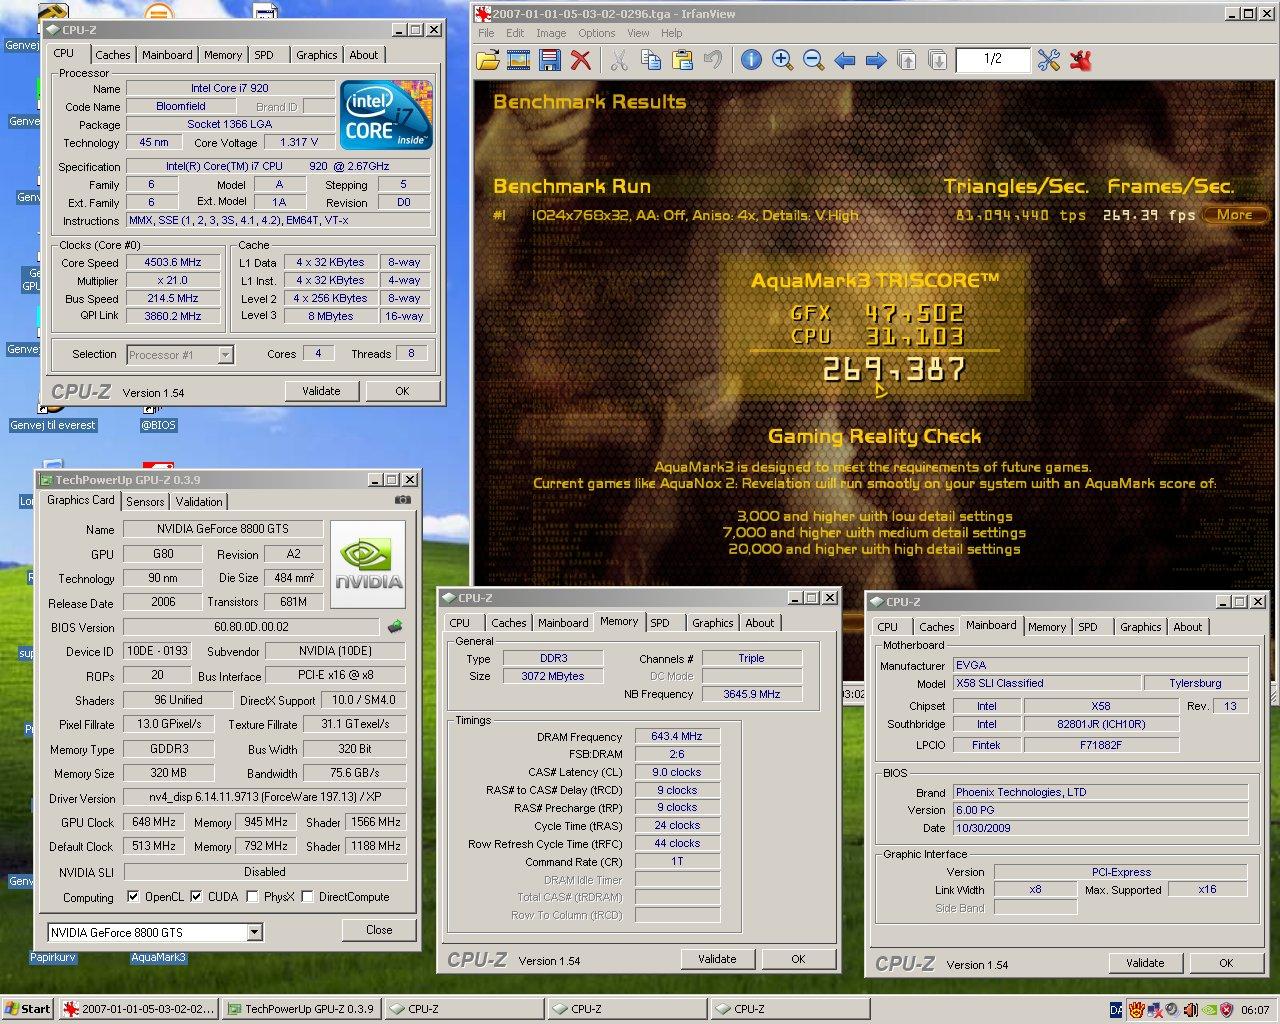The width and height of the screenshot is (1280, 1024).
Task: Cut selection with the scissors icon
Action: click(x=619, y=60)
